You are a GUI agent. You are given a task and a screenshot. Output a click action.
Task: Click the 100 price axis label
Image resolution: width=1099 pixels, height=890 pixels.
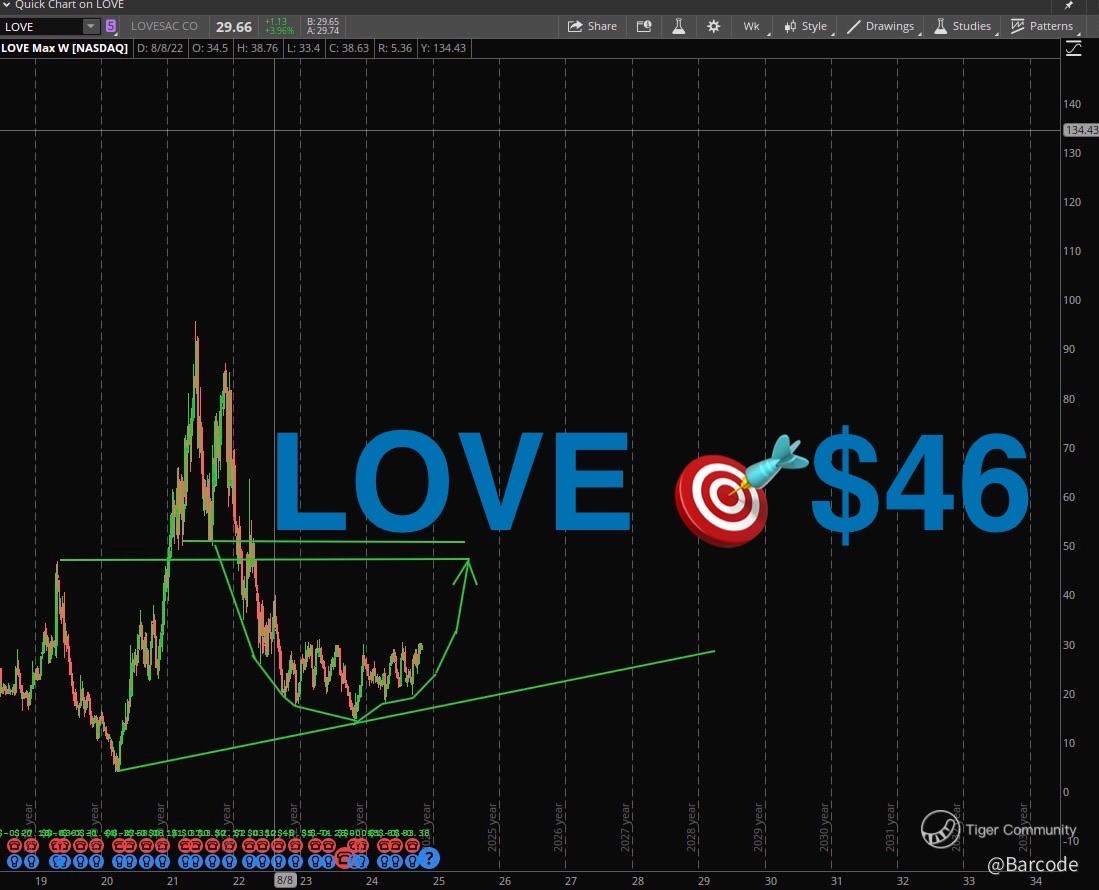pos(1072,300)
